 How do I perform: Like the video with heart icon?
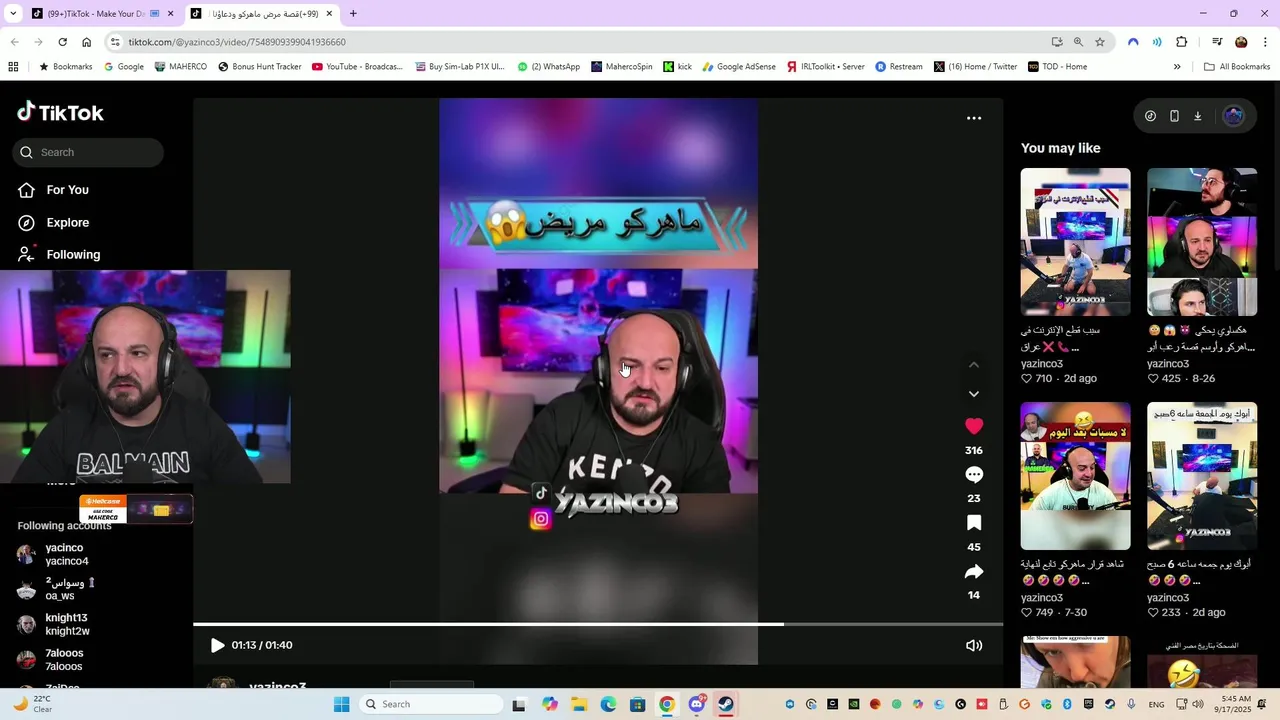click(974, 426)
